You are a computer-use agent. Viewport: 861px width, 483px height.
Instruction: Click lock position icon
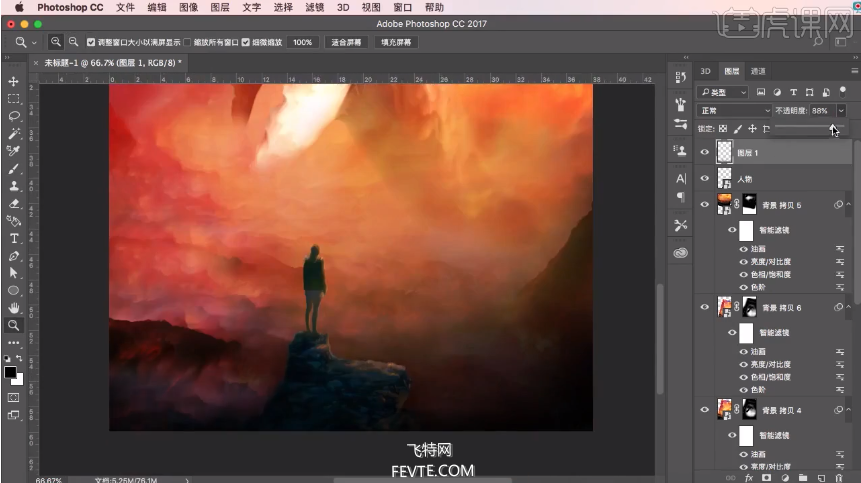click(x=752, y=128)
